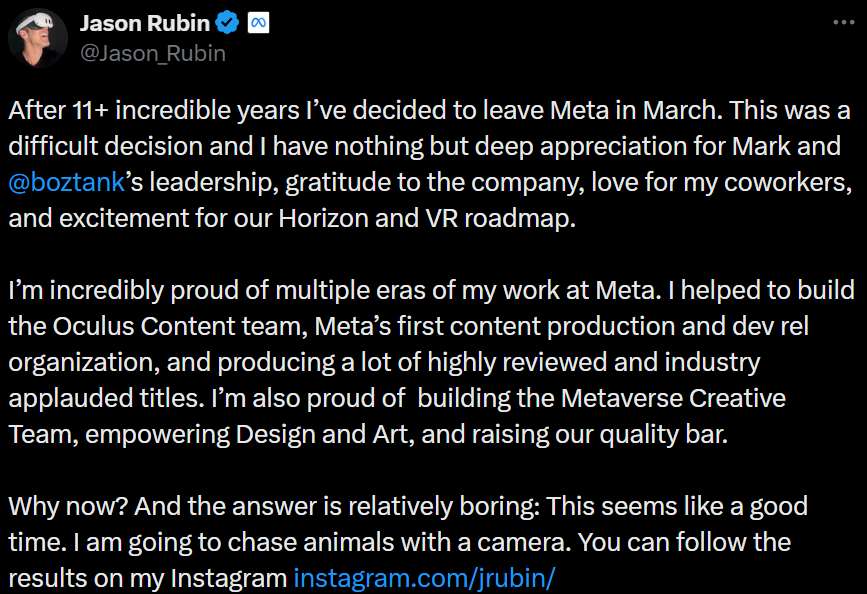Click the blue @boztank mention
Screen dimensions: 867x594
68,182
